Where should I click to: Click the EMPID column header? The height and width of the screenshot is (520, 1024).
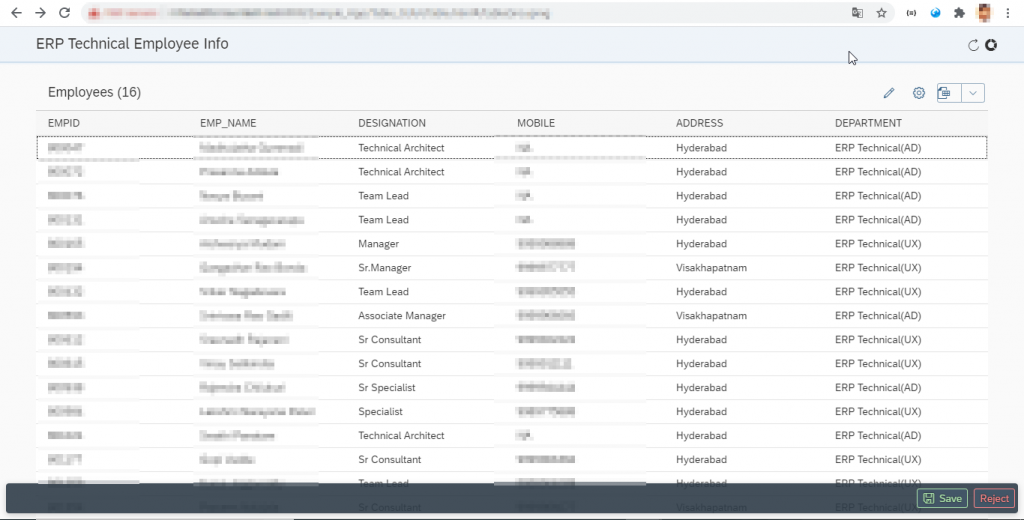[x=64, y=123]
